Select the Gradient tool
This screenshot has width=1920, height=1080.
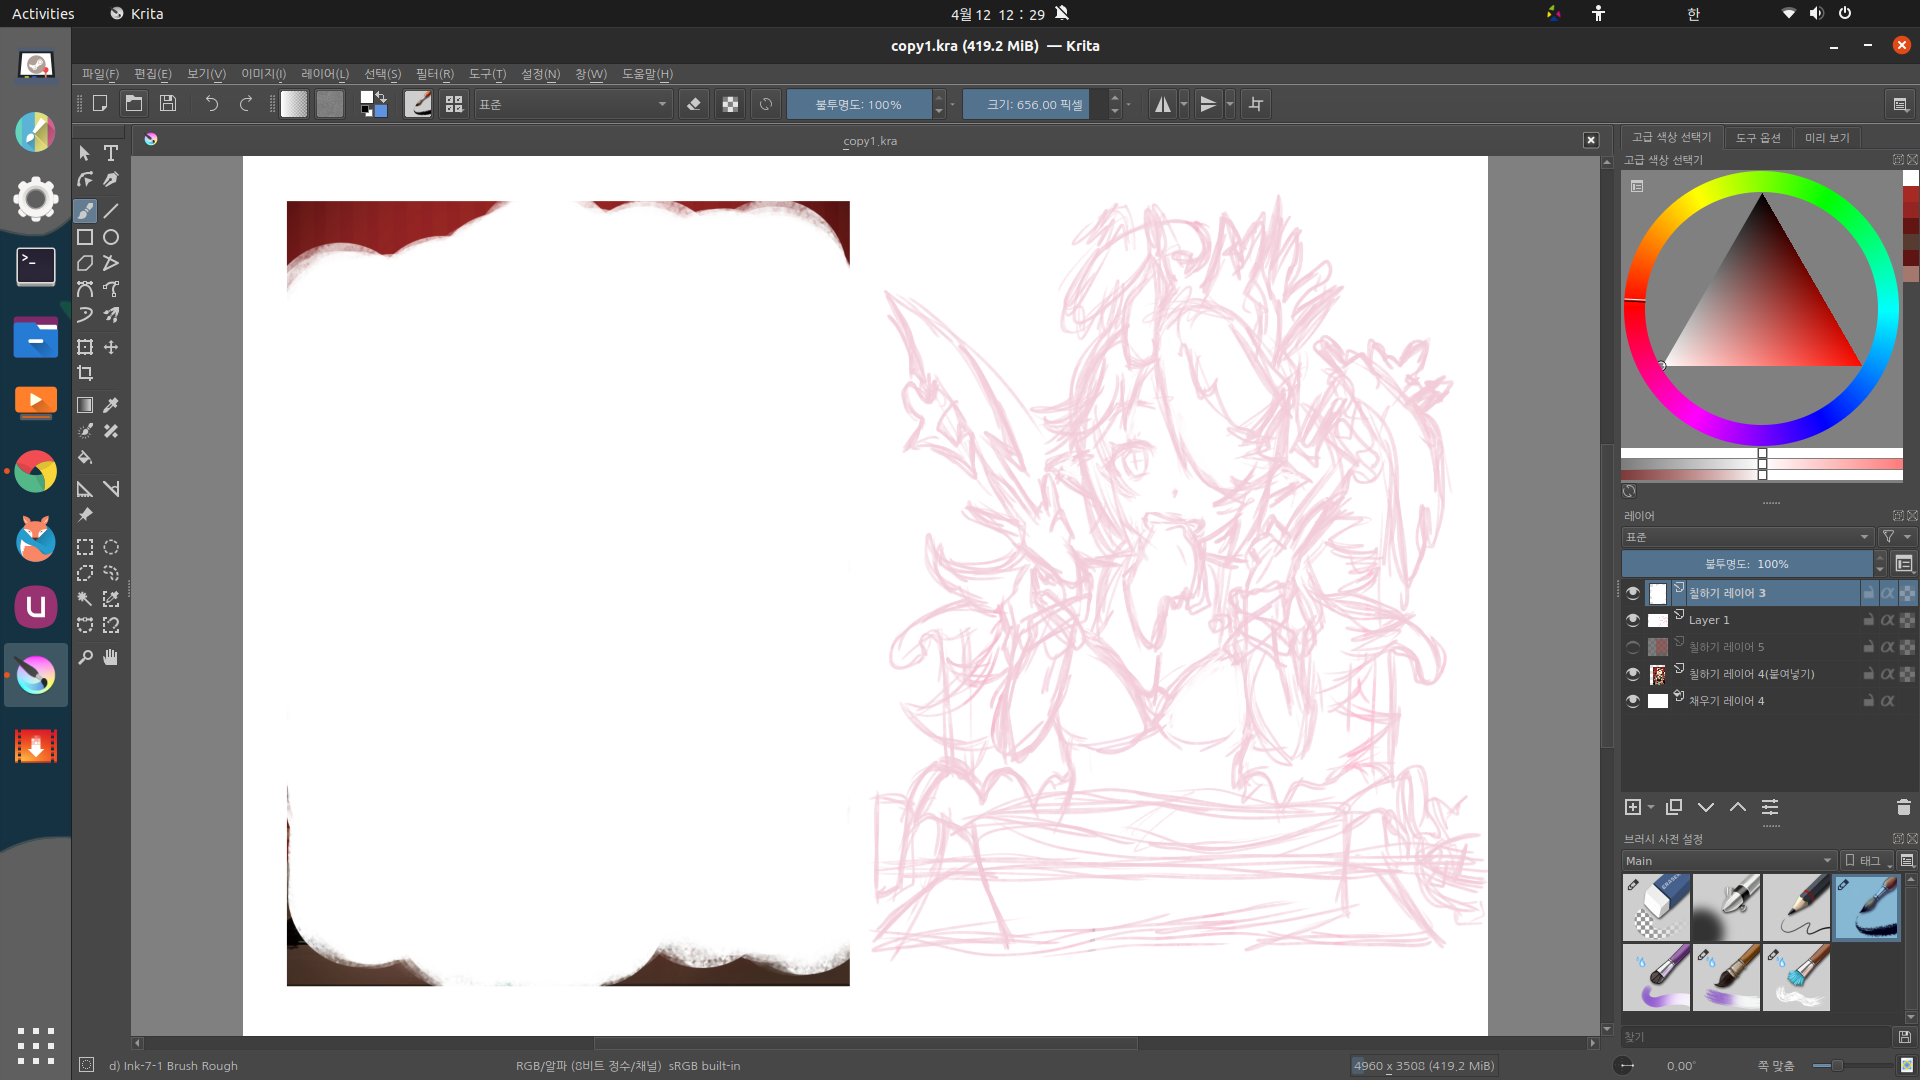[x=85, y=405]
